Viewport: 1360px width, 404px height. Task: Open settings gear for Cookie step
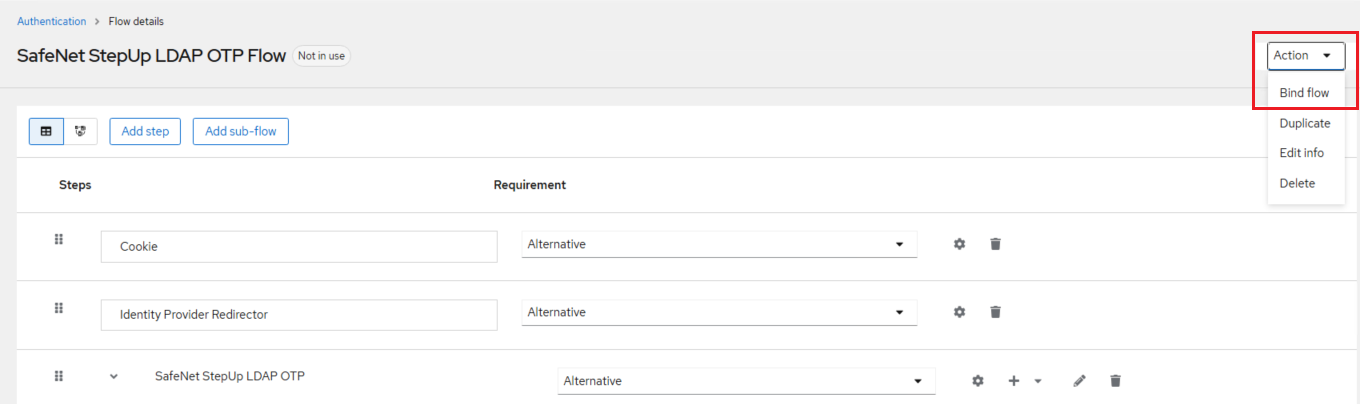[x=960, y=244]
